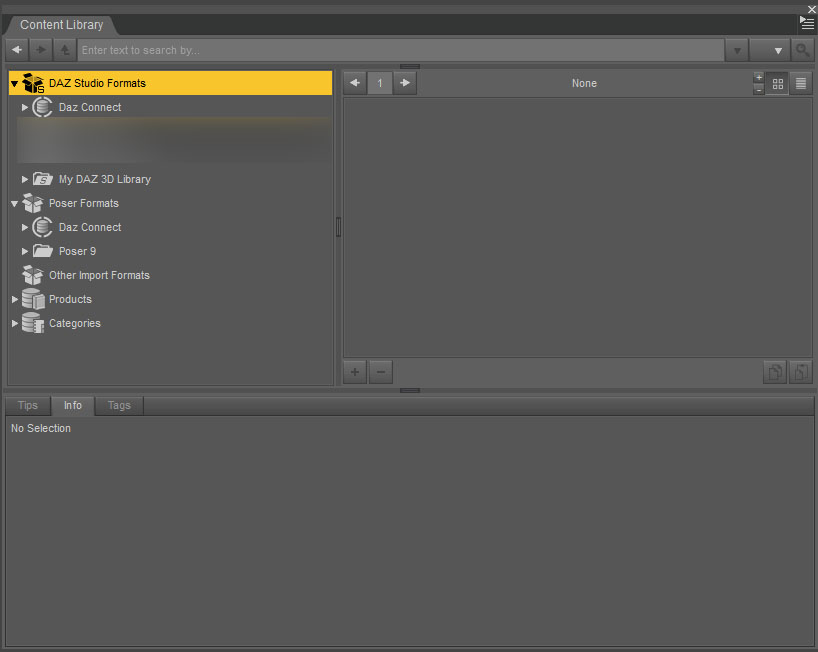Click the large plus add button
This screenshot has width=818, height=652.
click(355, 372)
